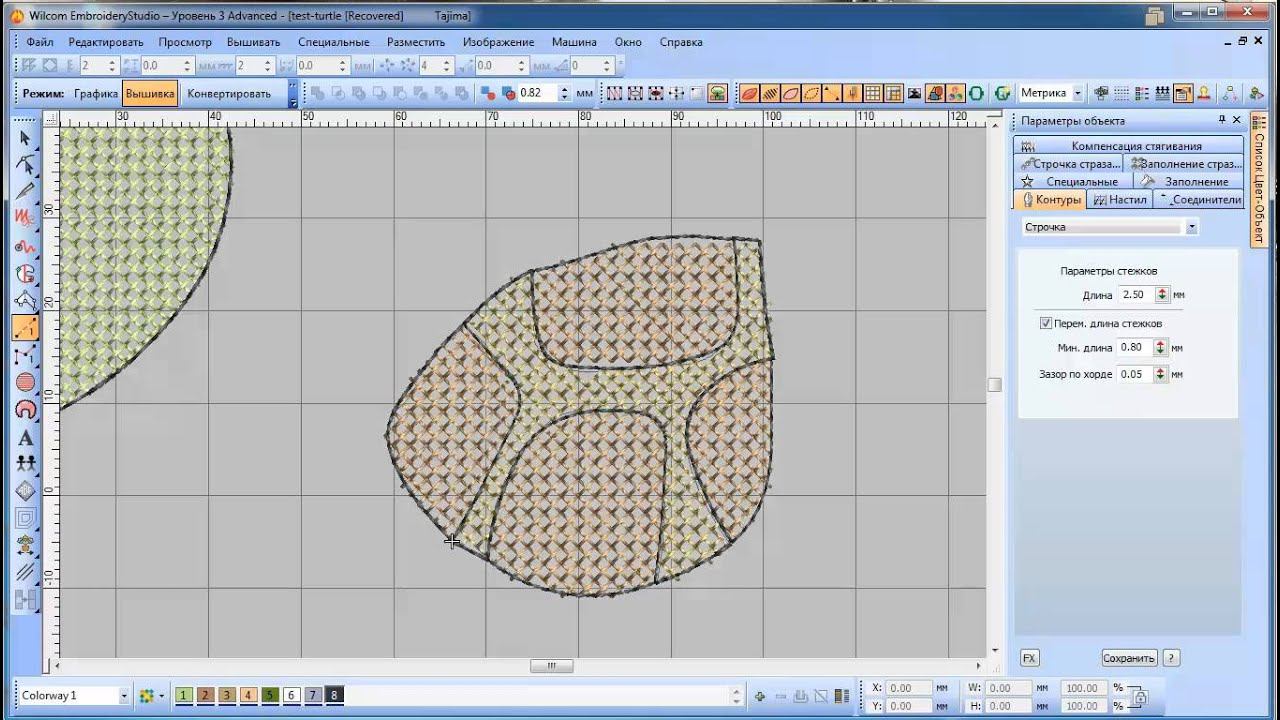Image resolution: width=1280 pixels, height=720 pixels.
Task: Click the Конвертировать button
Action: point(229,93)
